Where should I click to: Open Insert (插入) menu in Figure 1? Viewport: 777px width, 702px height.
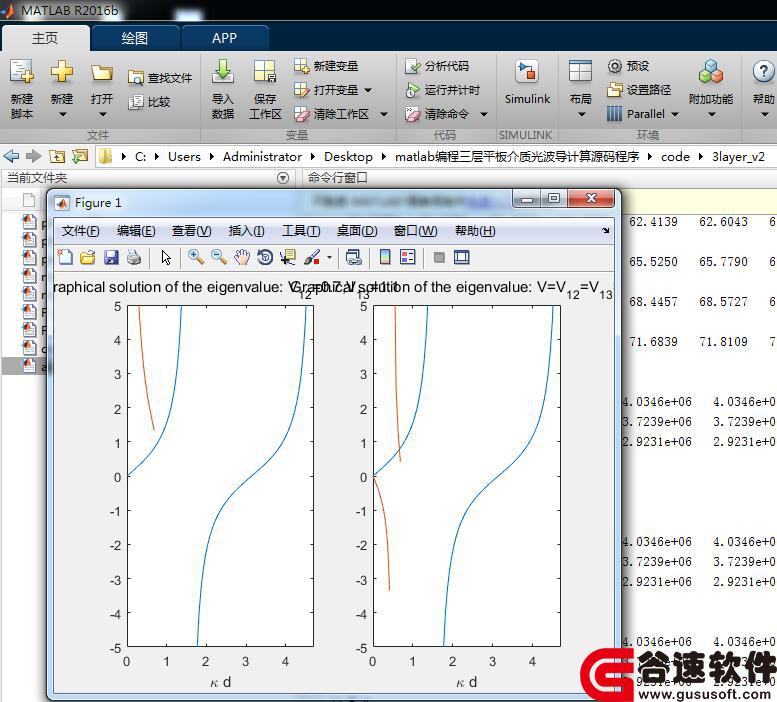coord(246,231)
